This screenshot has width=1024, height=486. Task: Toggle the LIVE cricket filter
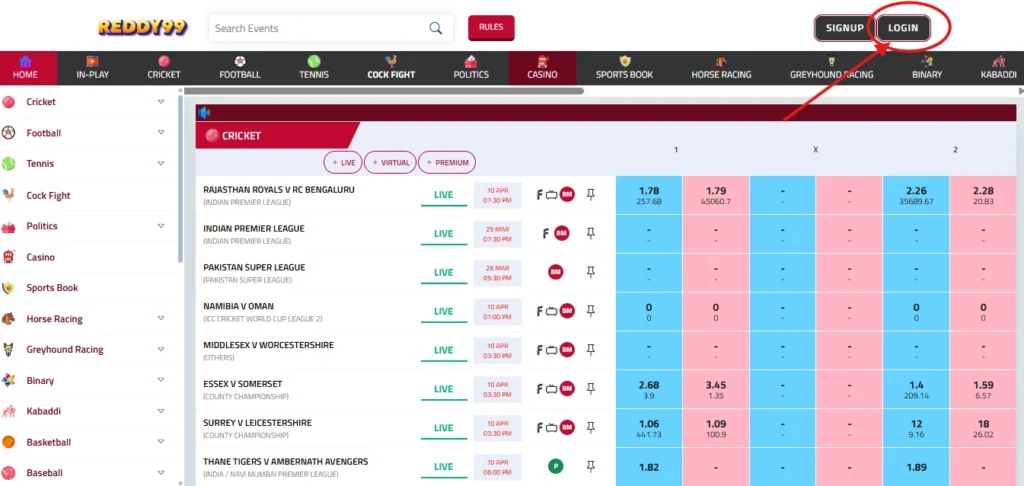pyautogui.click(x=343, y=163)
